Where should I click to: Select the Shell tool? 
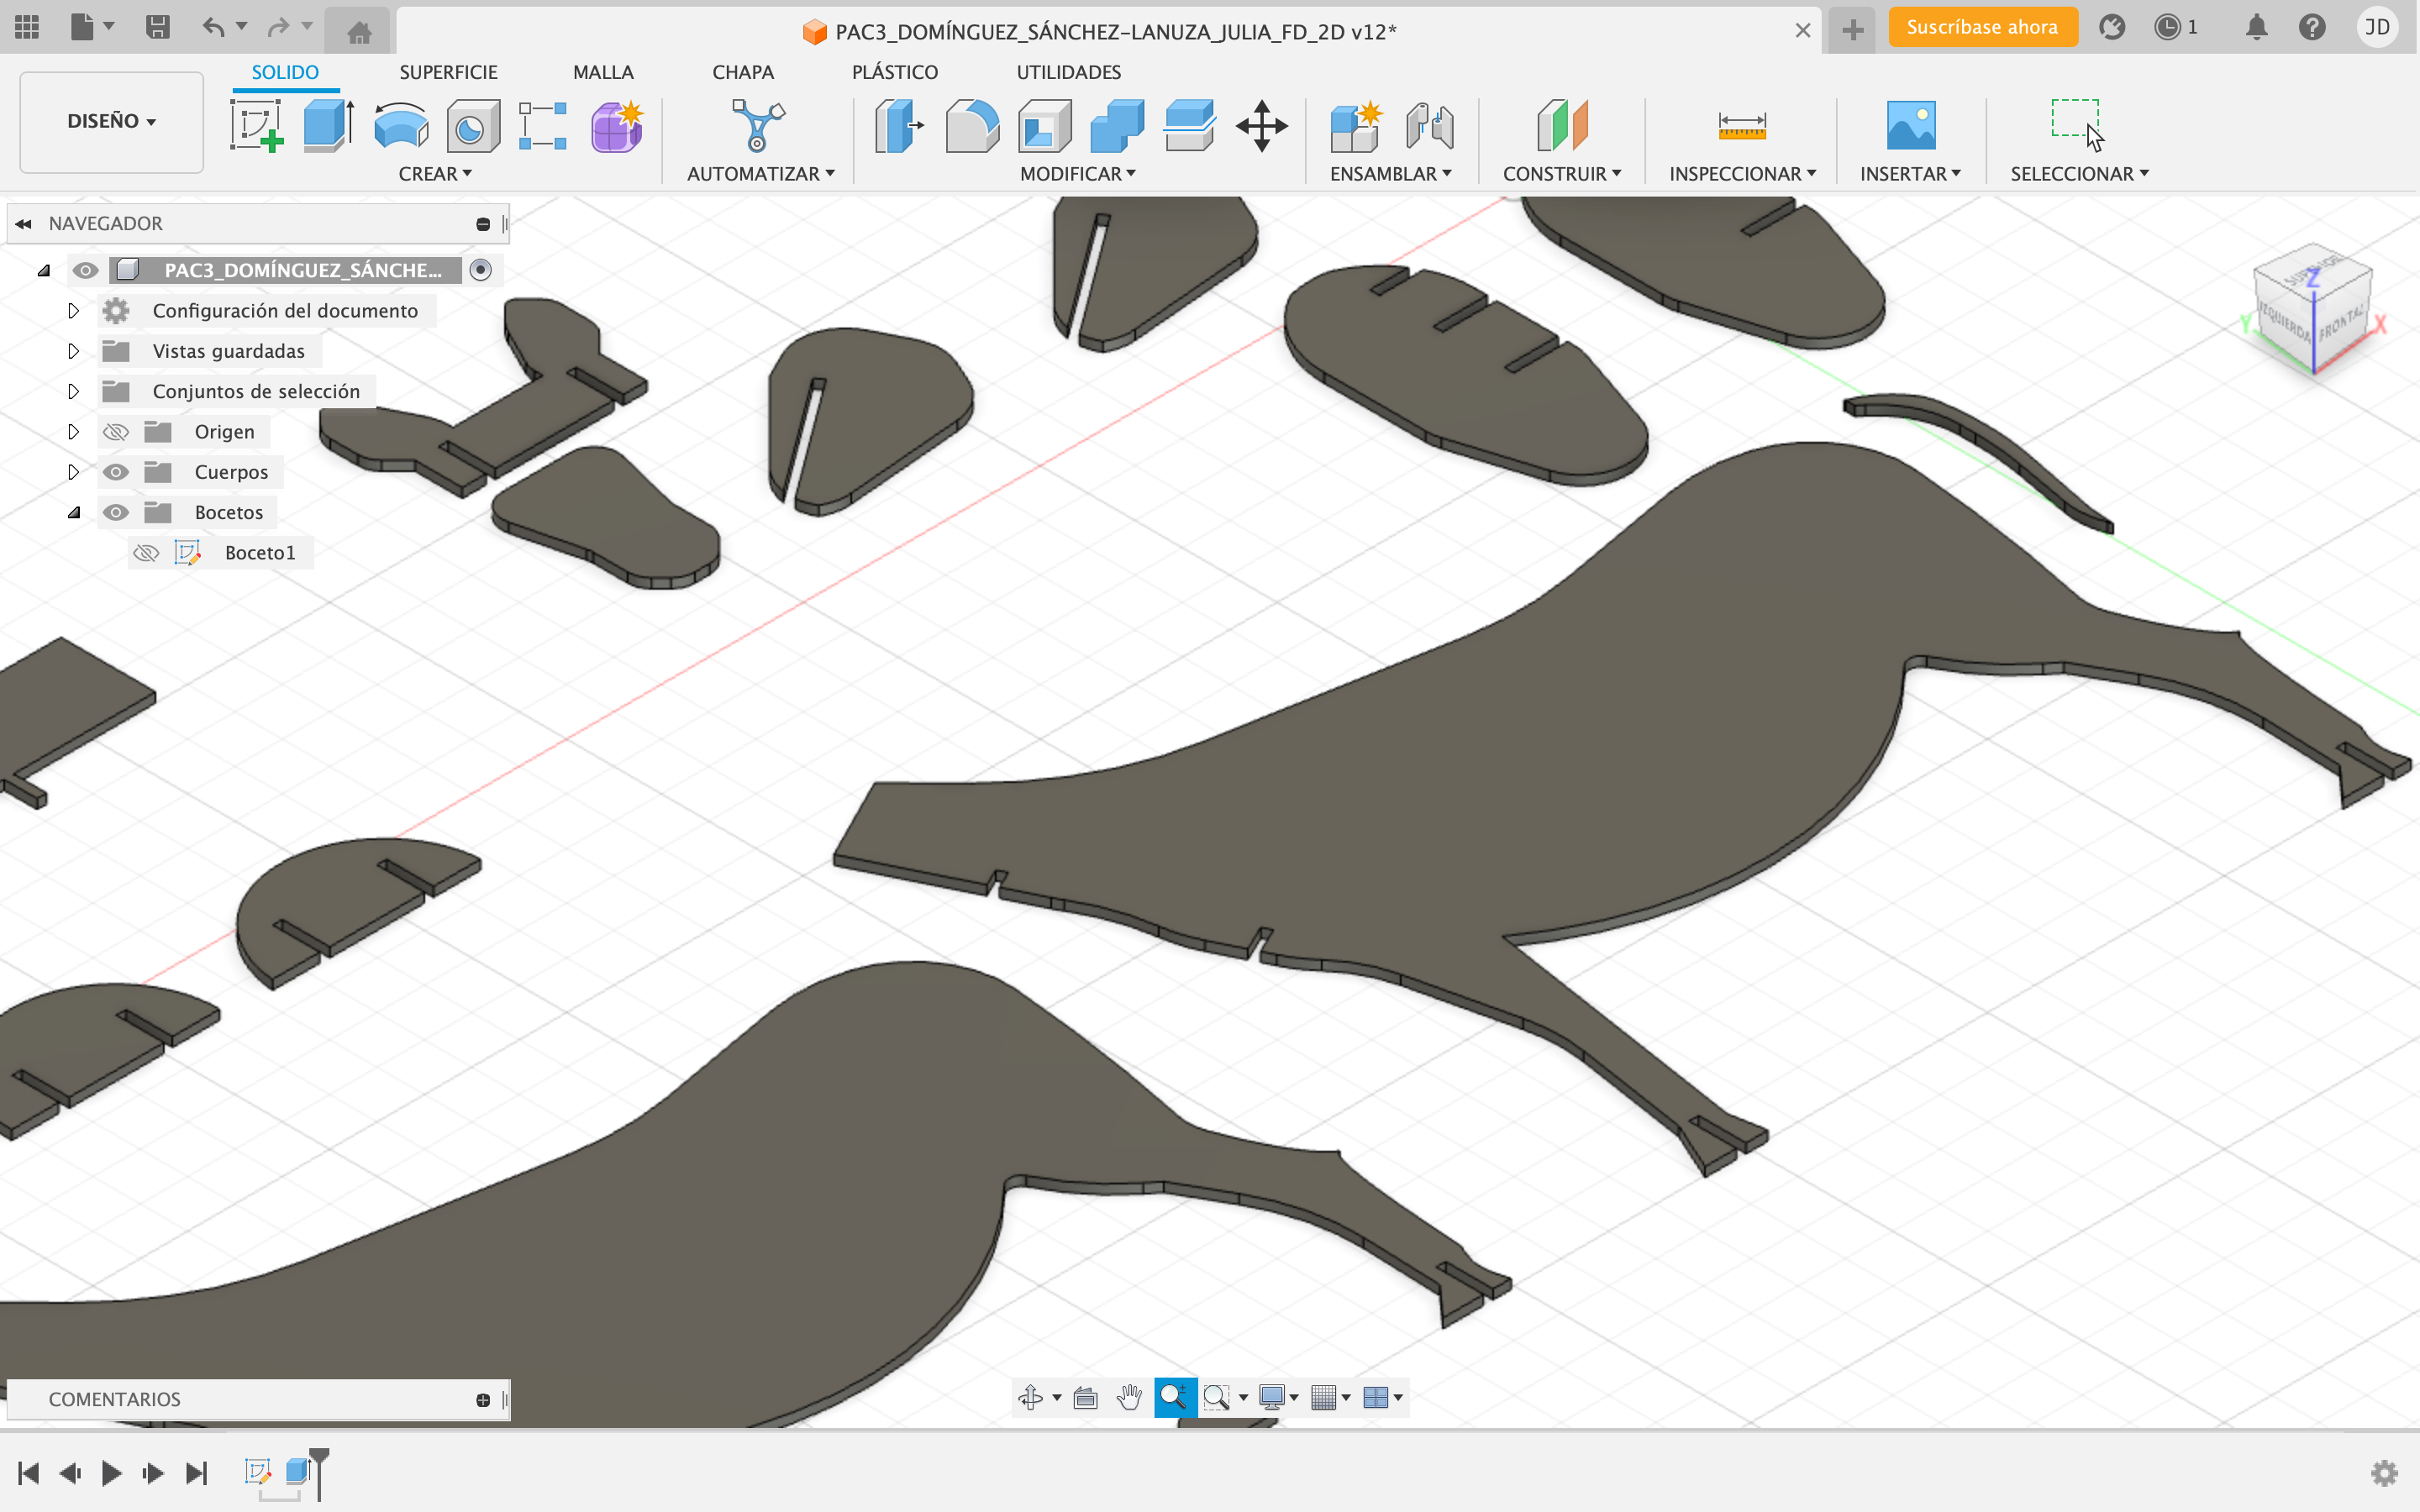[1044, 126]
